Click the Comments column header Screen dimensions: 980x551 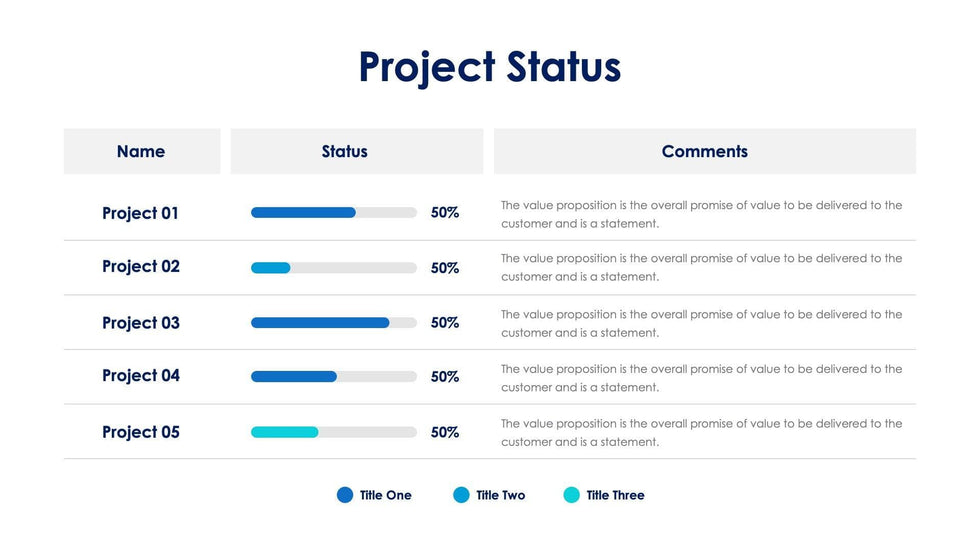click(704, 152)
